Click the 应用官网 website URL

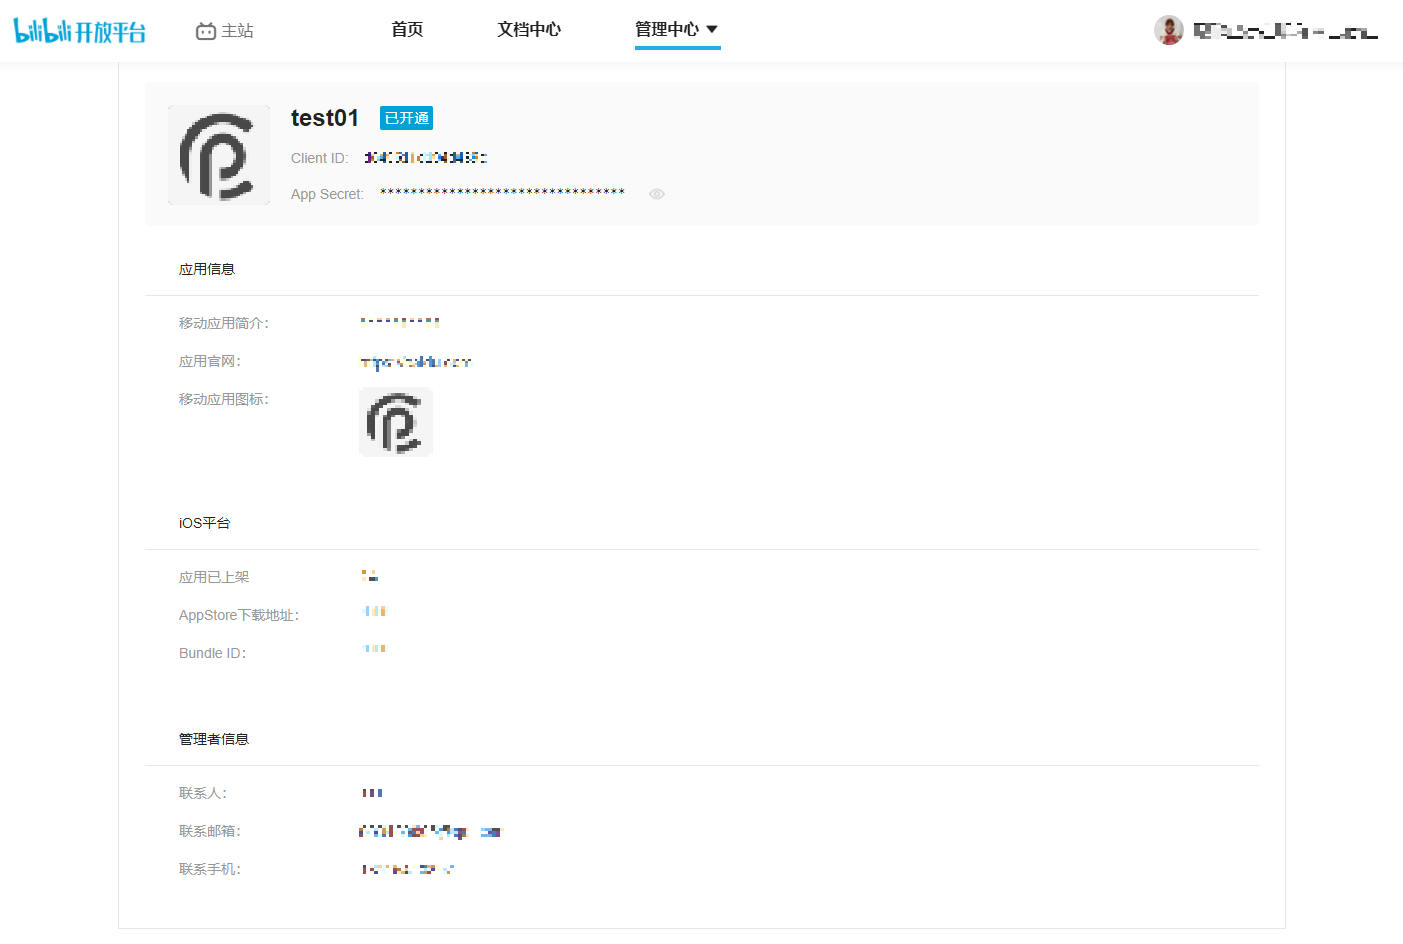click(415, 362)
